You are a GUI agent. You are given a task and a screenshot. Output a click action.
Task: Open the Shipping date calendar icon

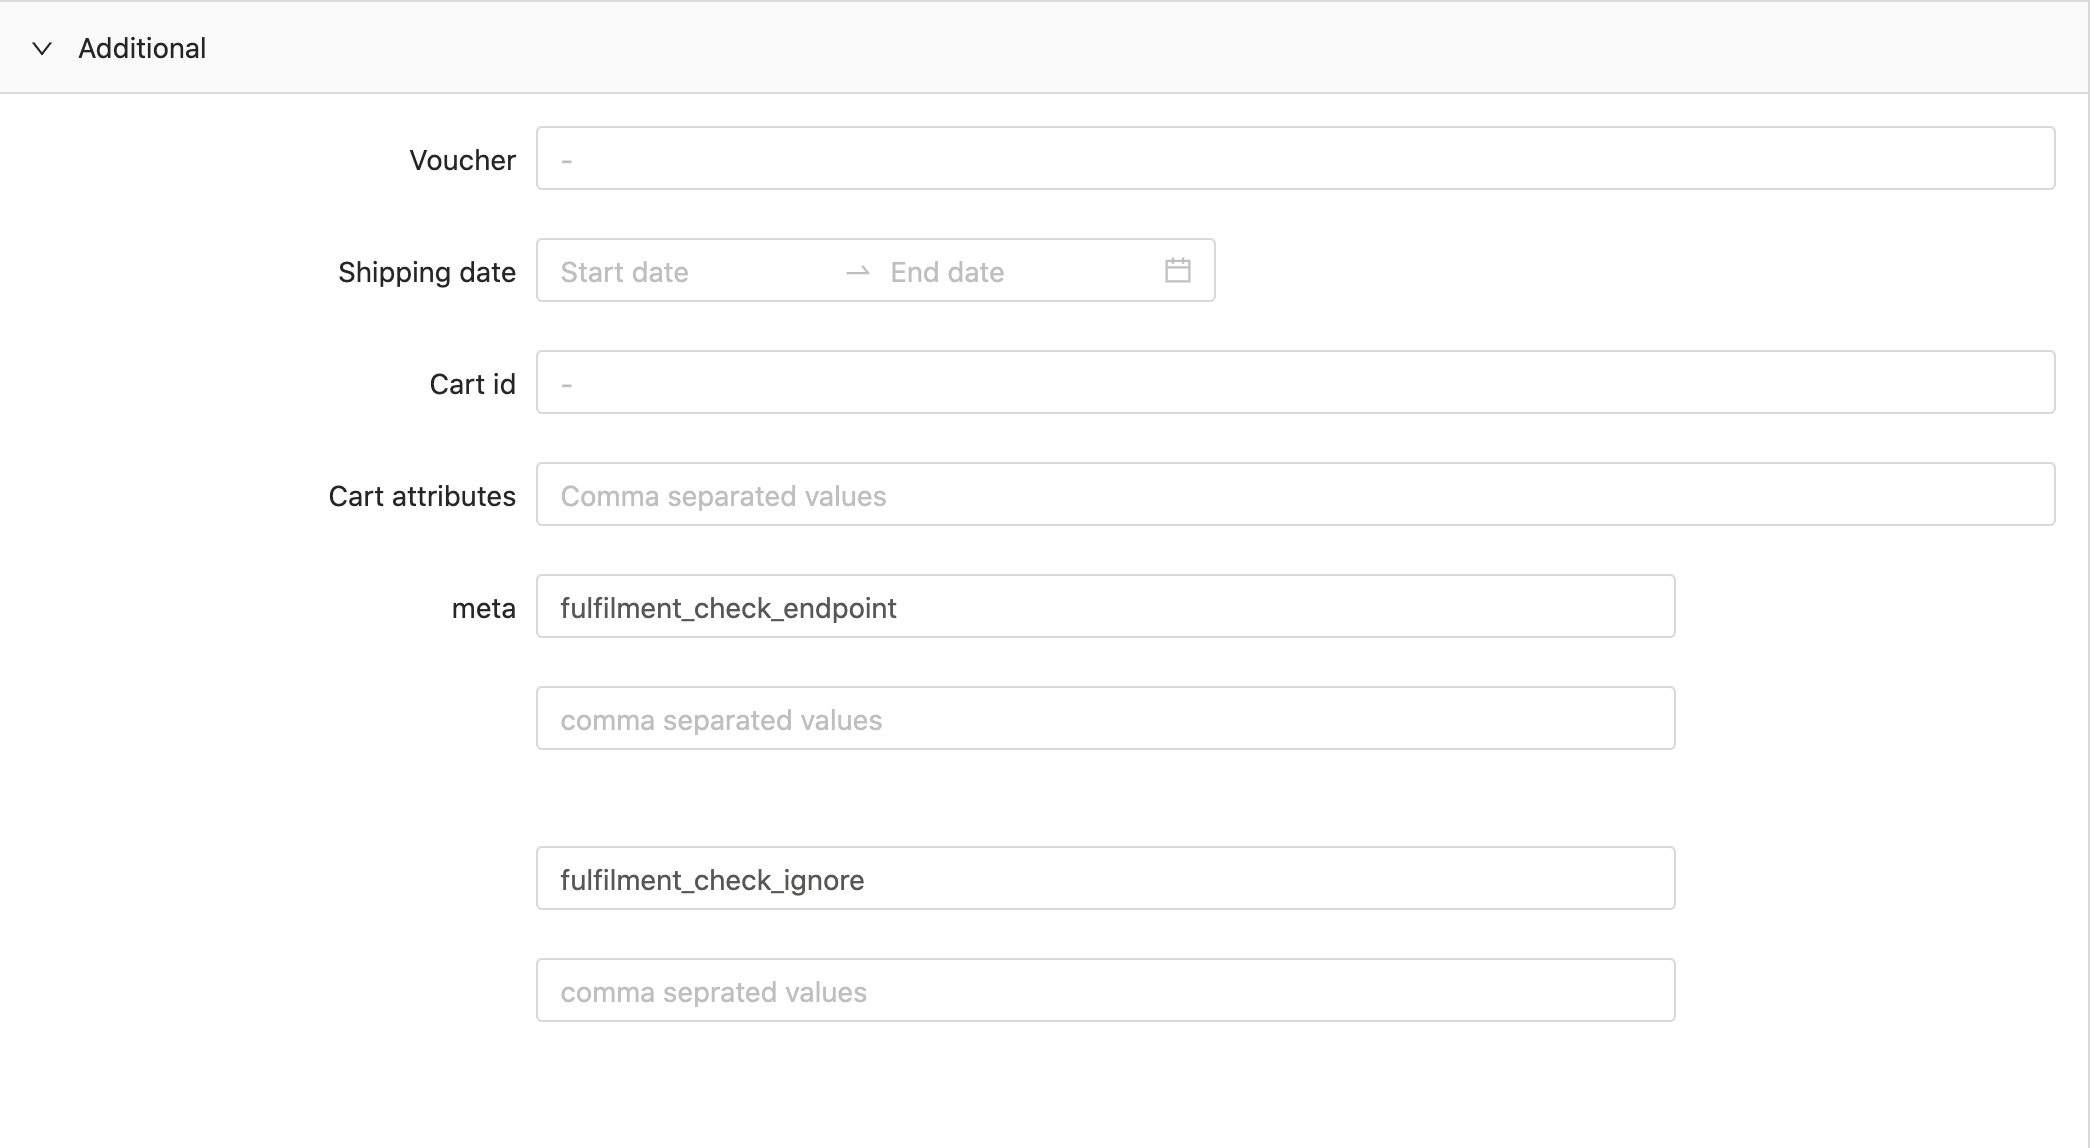[x=1177, y=270]
